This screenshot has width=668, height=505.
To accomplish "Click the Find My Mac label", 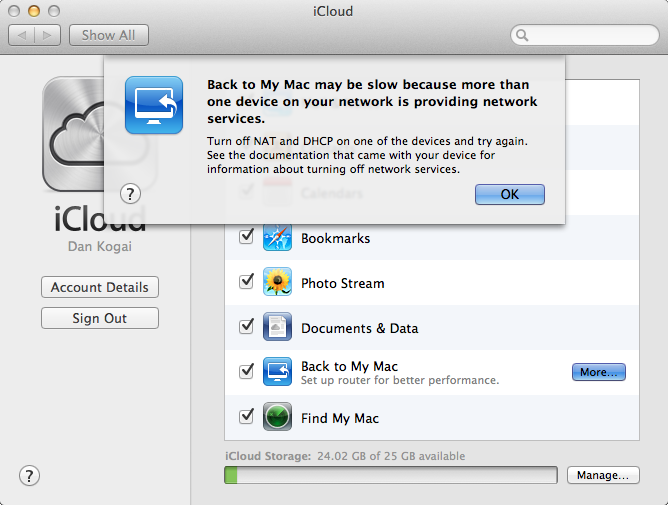I will (x=340, y=418).
